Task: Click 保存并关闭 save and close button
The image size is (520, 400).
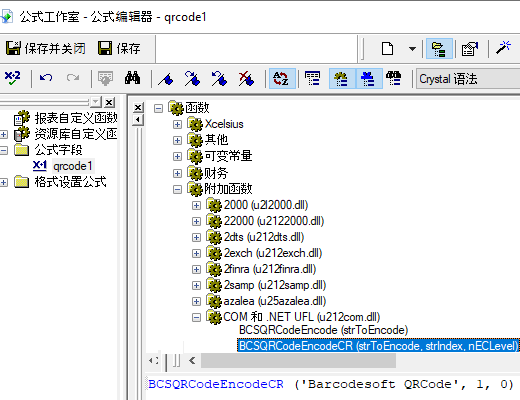Action: [46, 49]
